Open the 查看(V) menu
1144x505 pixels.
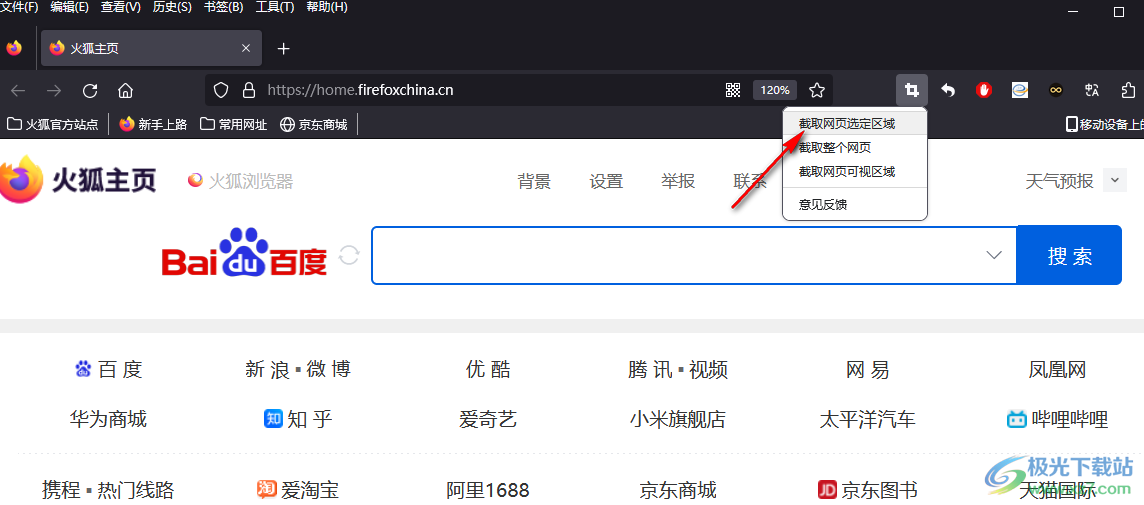(x=120, y=7)
